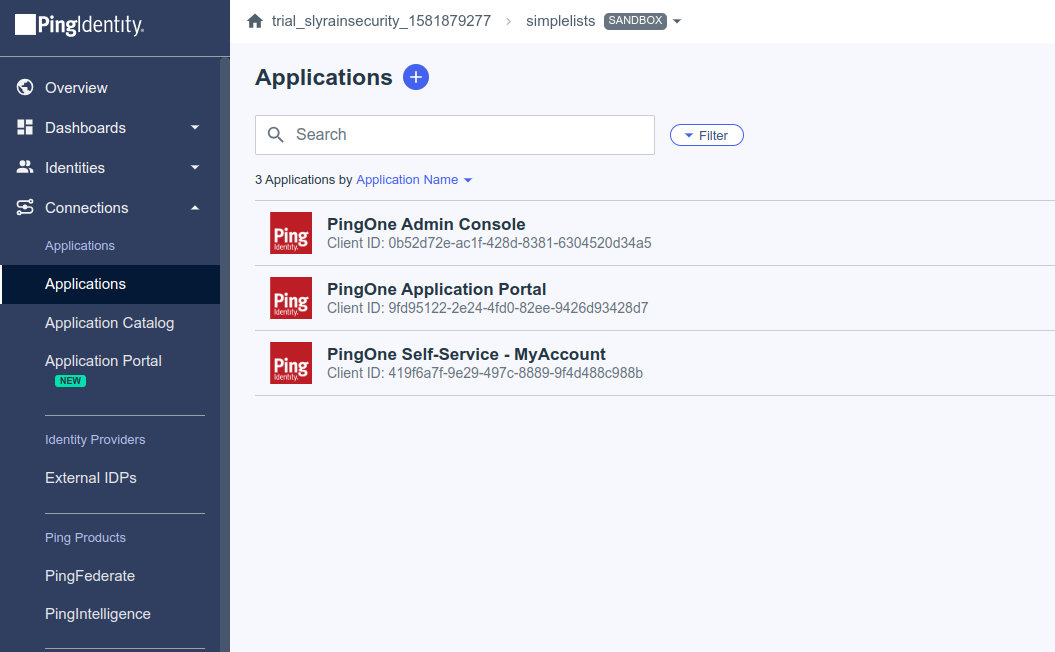Viewport: 1055px width, 652px height.
Task: Open External IDPs in sidebar
Action: [x=91, y=478]
